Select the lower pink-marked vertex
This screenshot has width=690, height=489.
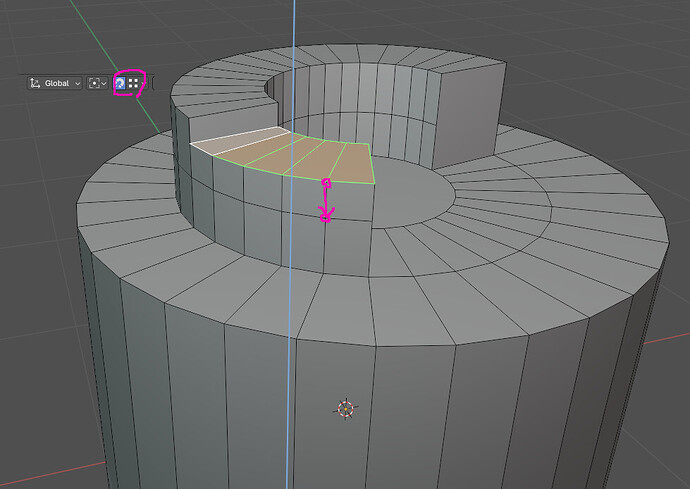[325, 217]
